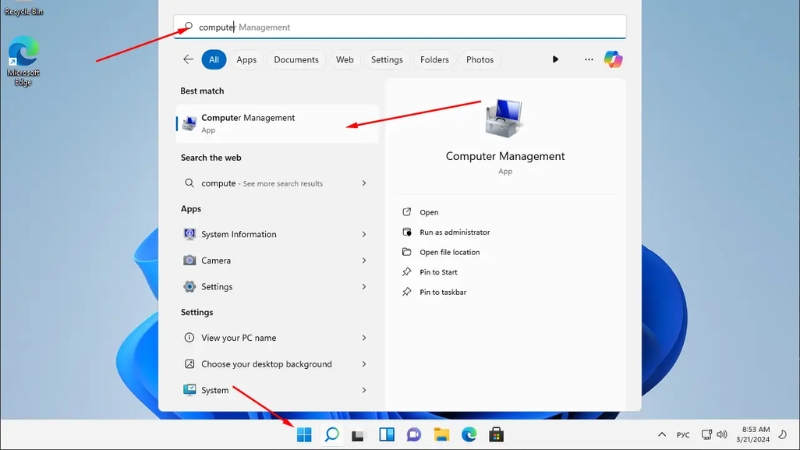This screenshot has width=800, height=450.
Task: Open Widgets panel from taskbar
Action: [x=386, y=435]
